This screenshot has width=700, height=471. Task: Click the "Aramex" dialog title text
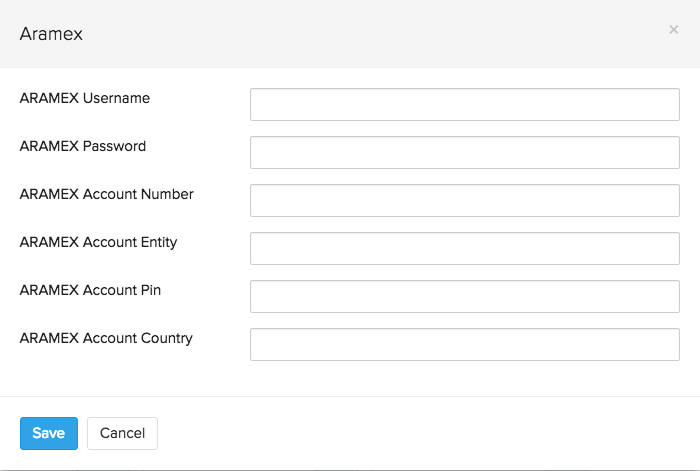[51, 34]
